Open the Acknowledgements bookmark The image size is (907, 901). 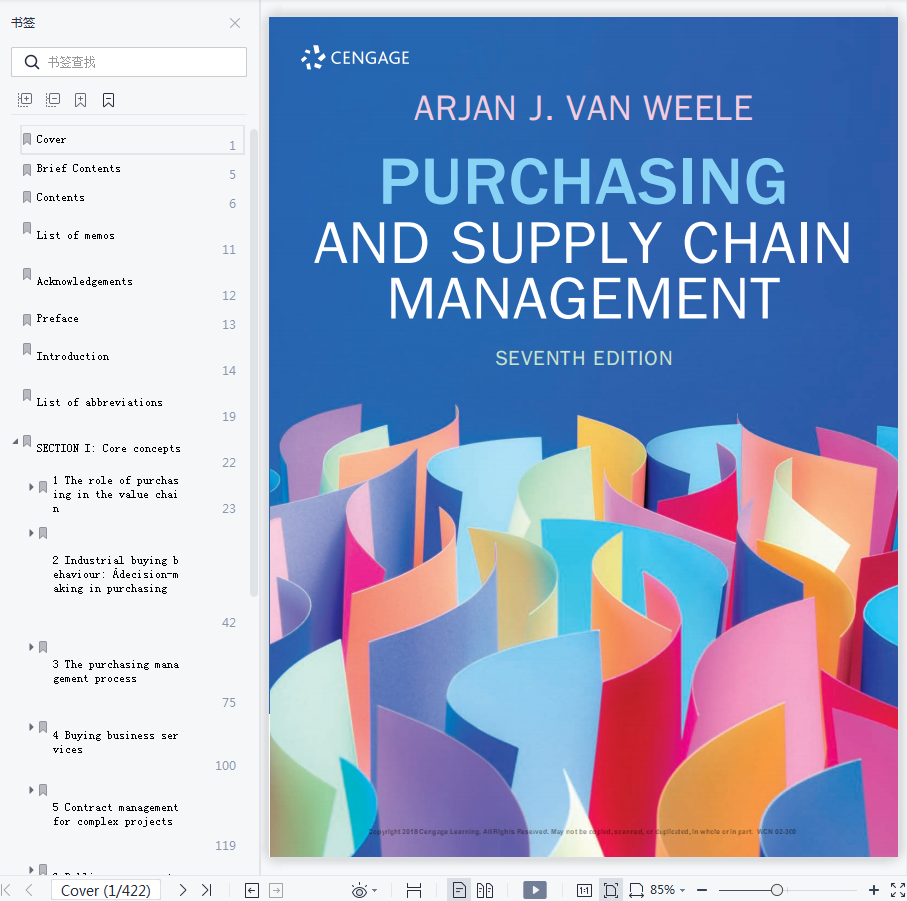coord(84,282)
